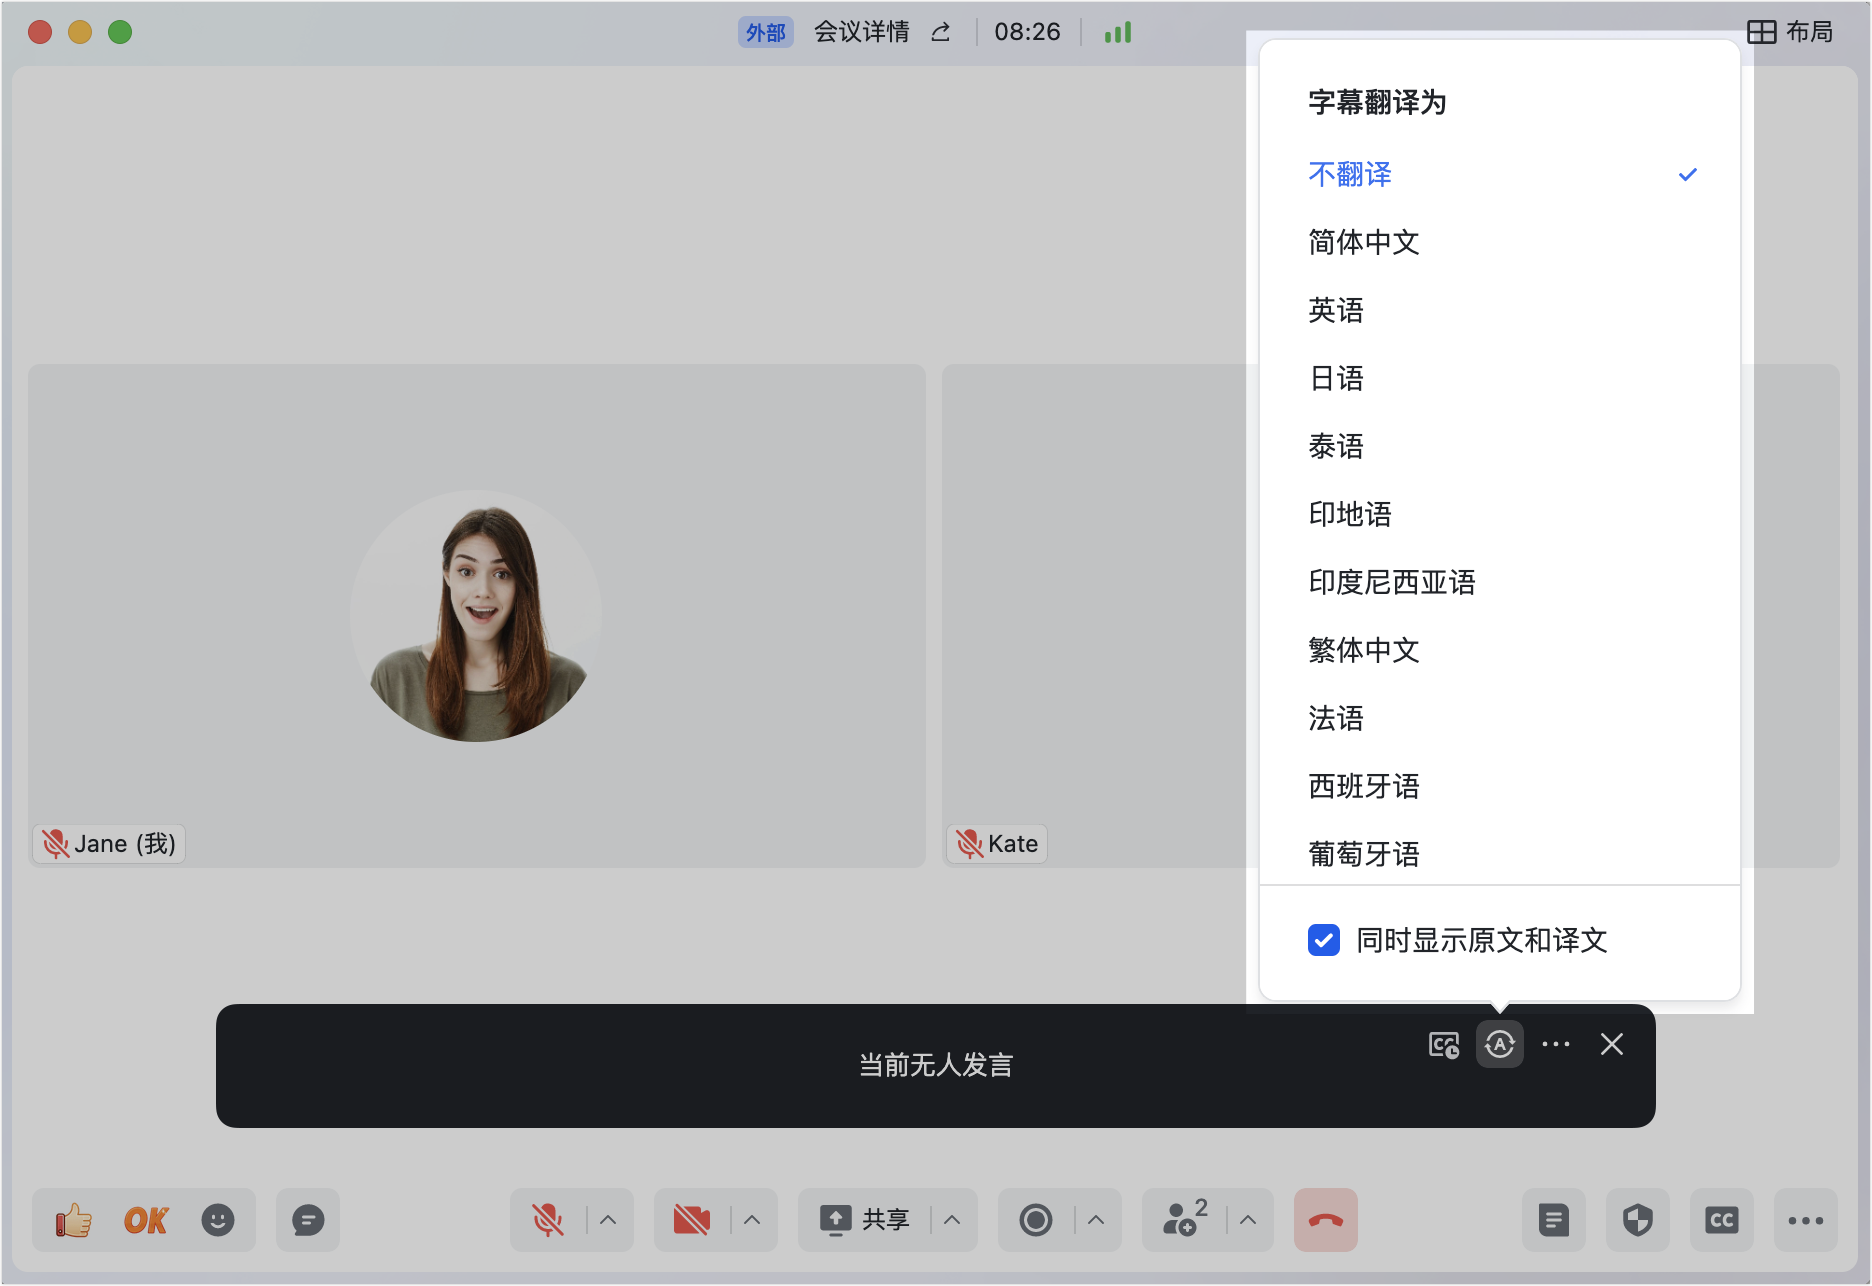Open the security shield icon

pyautogui.click(x=1637, y=1220)
